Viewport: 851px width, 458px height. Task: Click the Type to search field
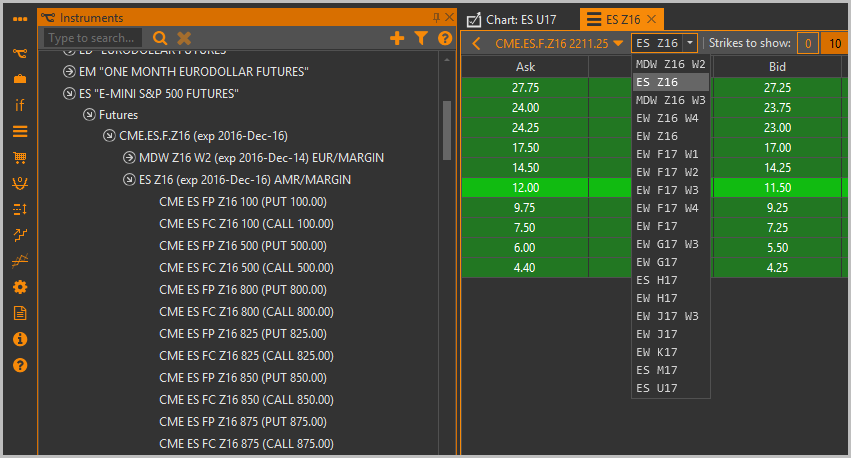coord(92,38)
